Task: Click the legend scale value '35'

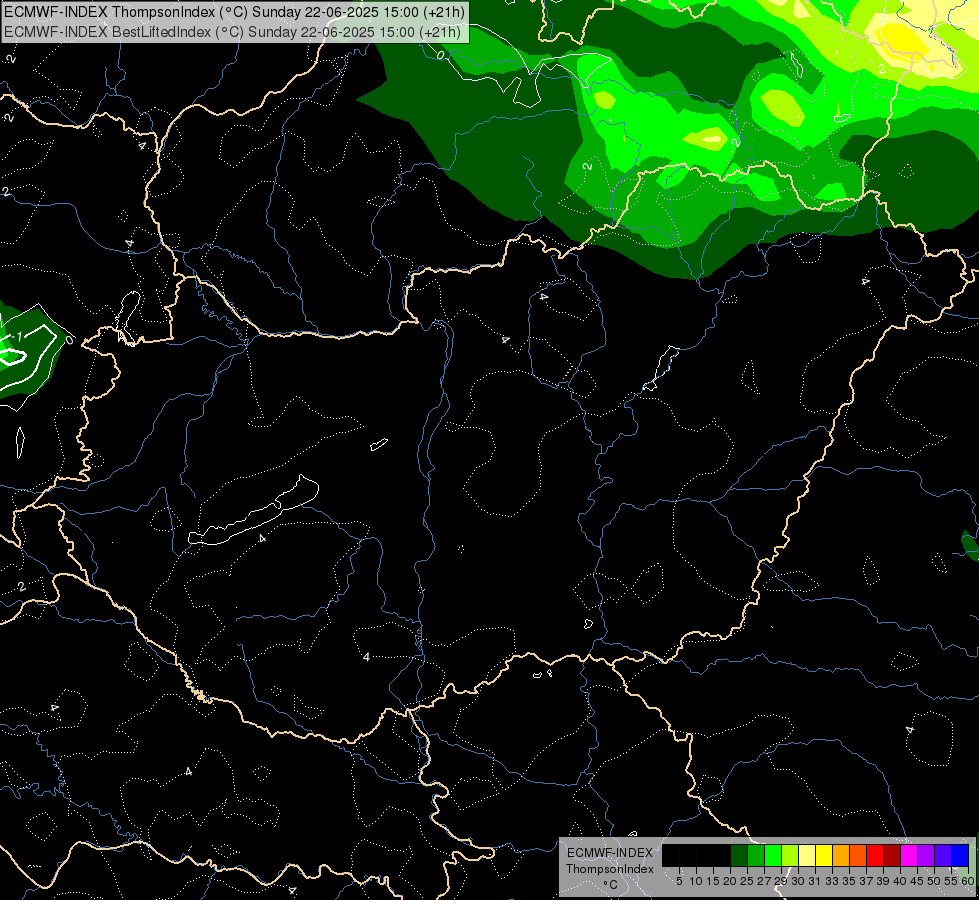Action: coord(849,881)
